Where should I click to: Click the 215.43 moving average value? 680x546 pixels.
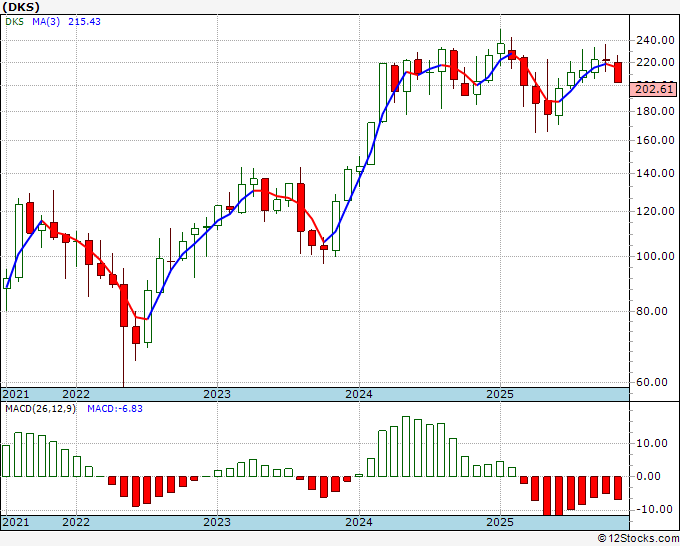[x=85, y=21]
